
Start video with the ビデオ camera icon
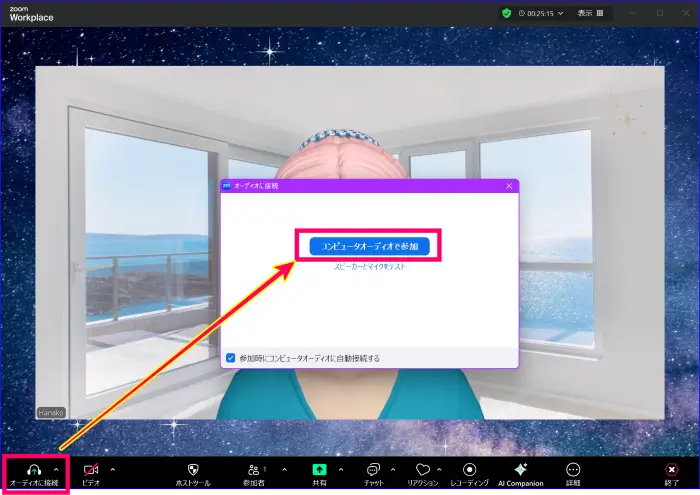click(91, 469)
